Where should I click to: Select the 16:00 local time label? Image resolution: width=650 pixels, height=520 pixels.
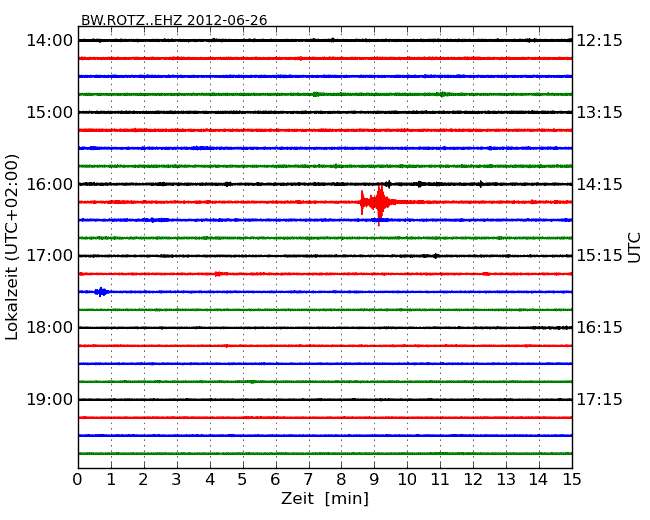click(x=50, y=184)
